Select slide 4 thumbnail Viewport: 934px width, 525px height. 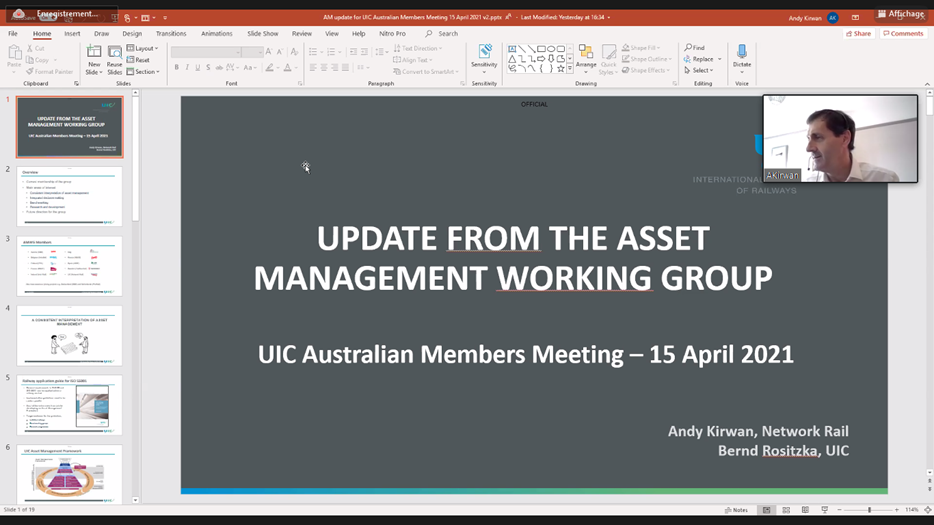(70, 335)
